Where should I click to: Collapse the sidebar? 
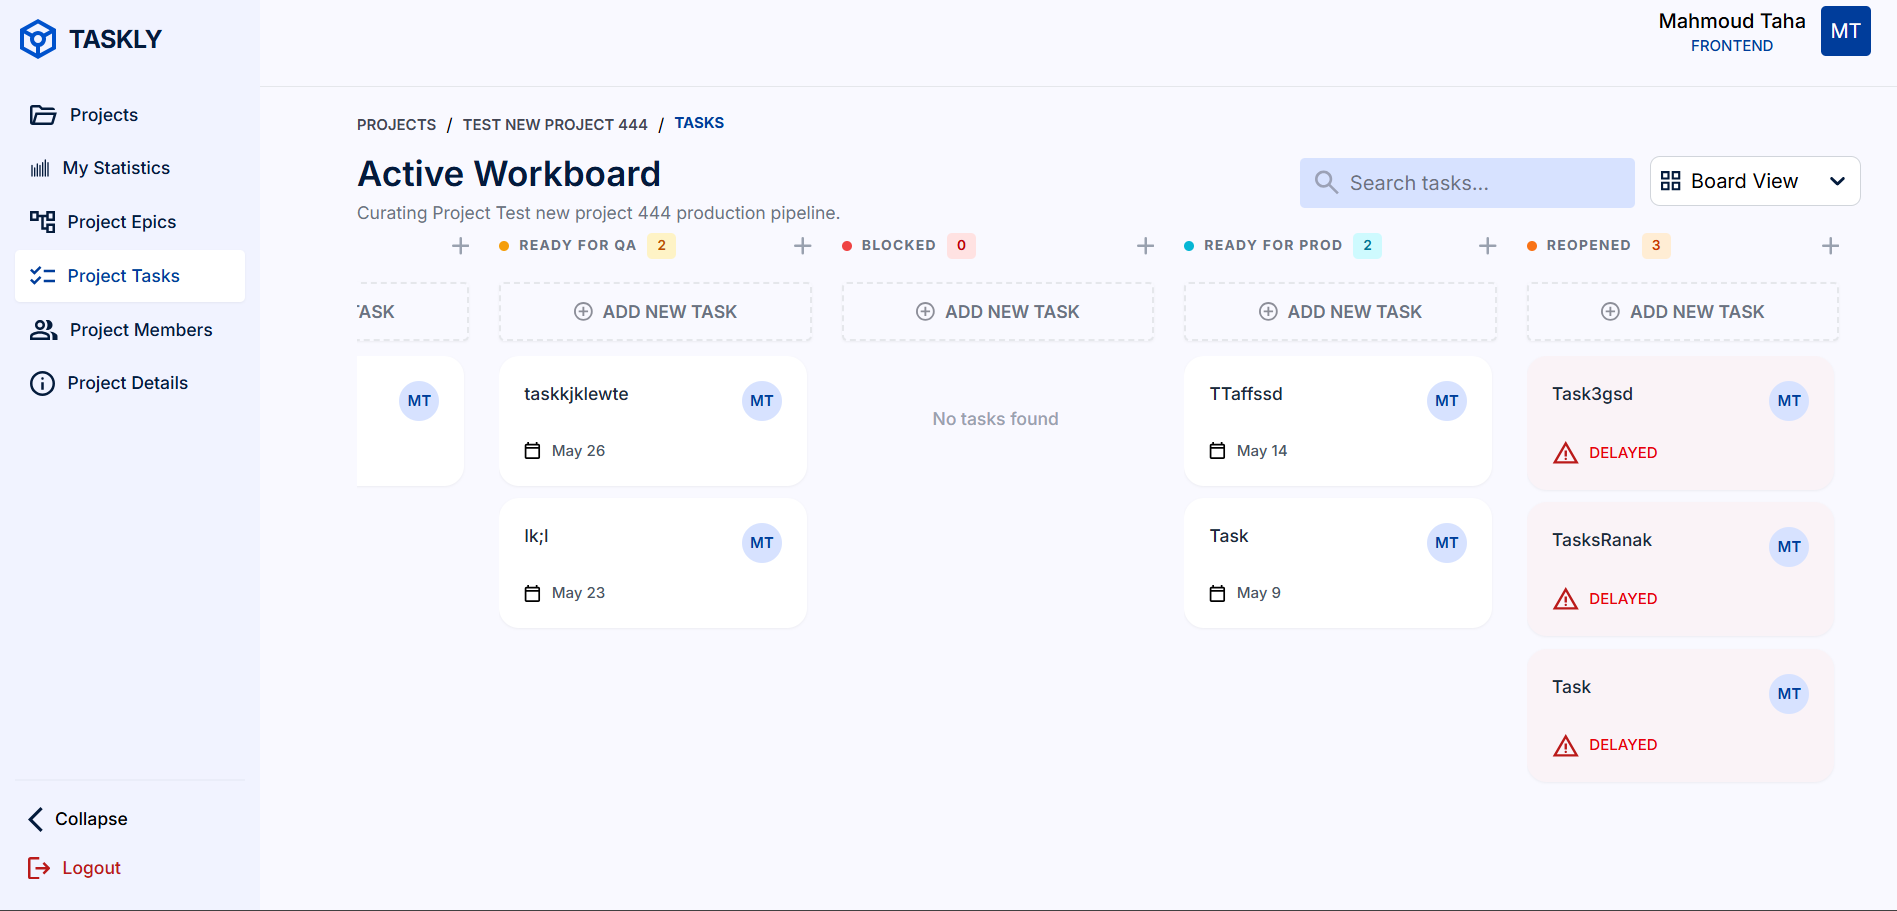pos(78,819)
